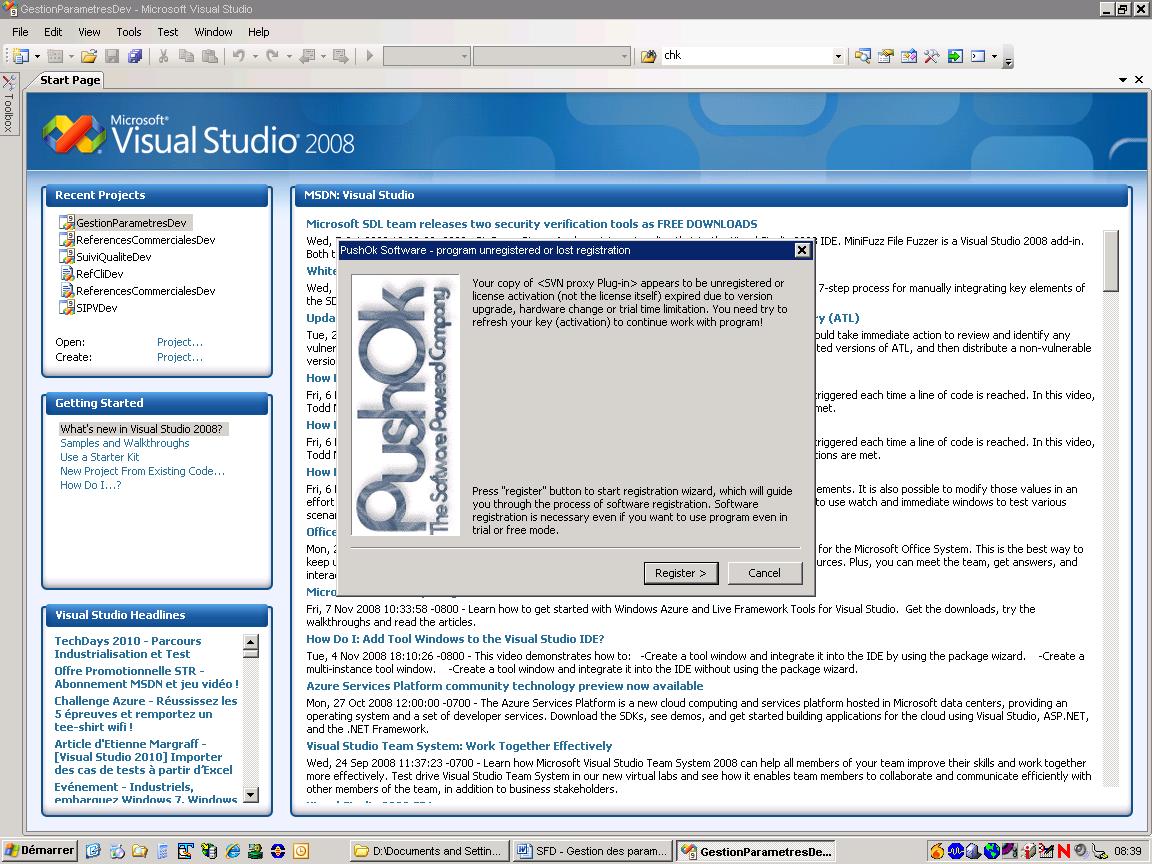This screenshot has height=864, width=1152.
Task: Open the SIPVDev recent project
Action: point(96,308)
